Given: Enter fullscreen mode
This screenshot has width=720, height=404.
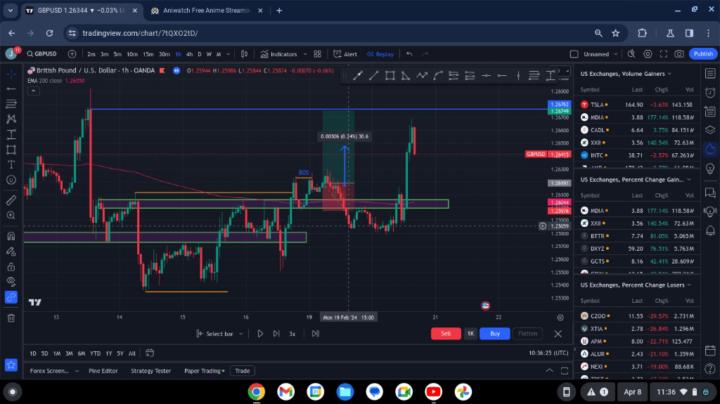Looking at the screenshot, I should coord(664,54).
